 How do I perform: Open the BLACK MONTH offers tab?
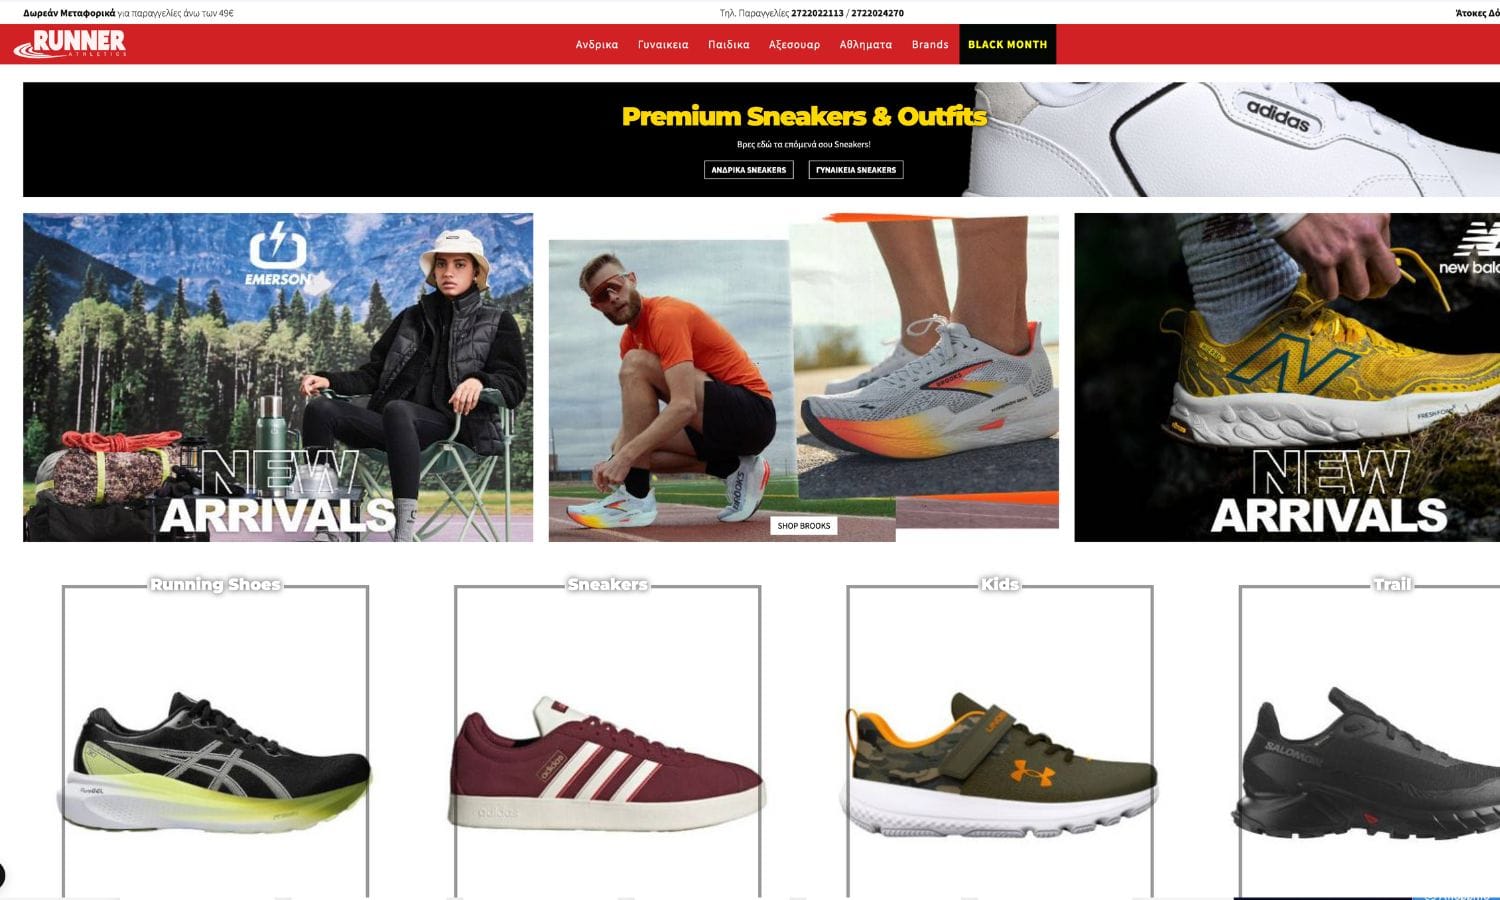pos(1007,44)
